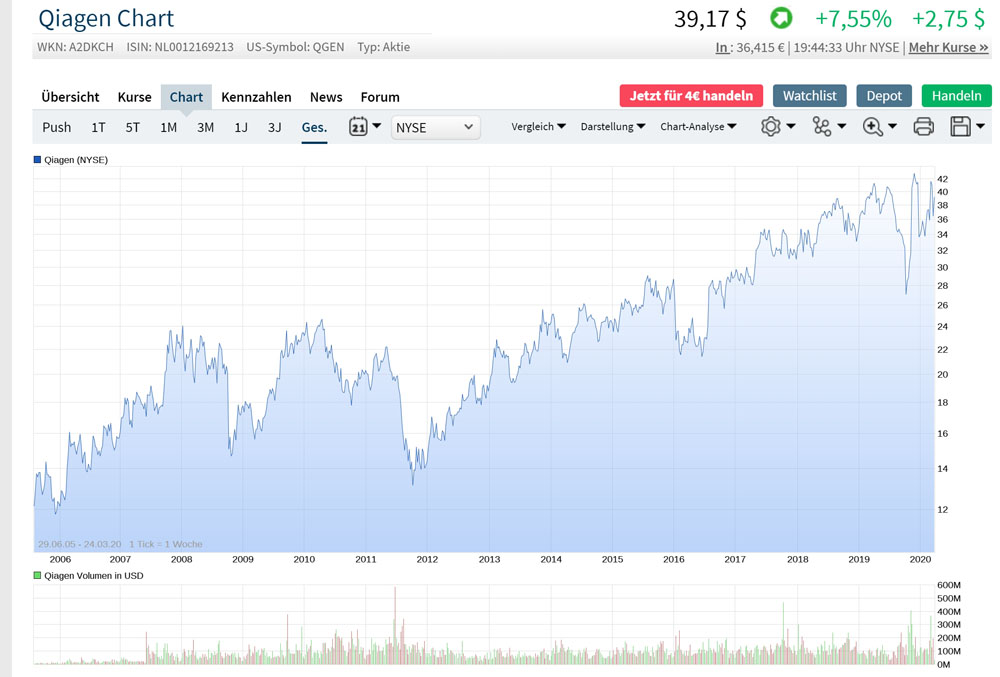1000x677 pixels.
Task: Toggle the Qiagen Volumen legend marker
Action: point(37,576)
